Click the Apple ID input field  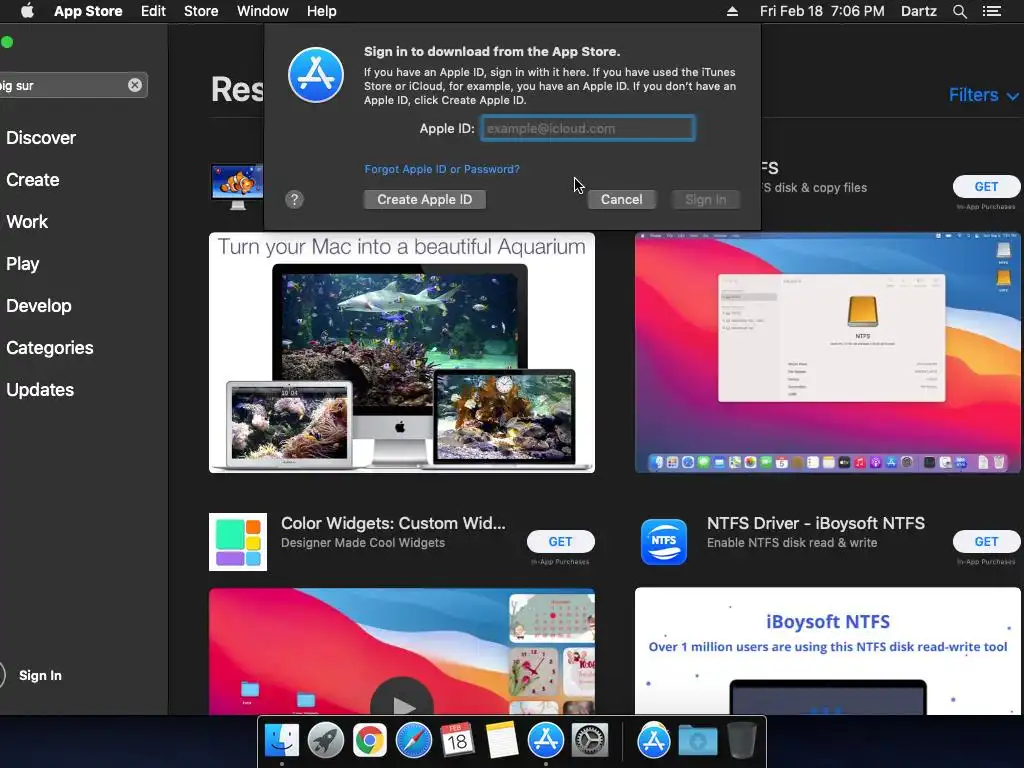588,128
